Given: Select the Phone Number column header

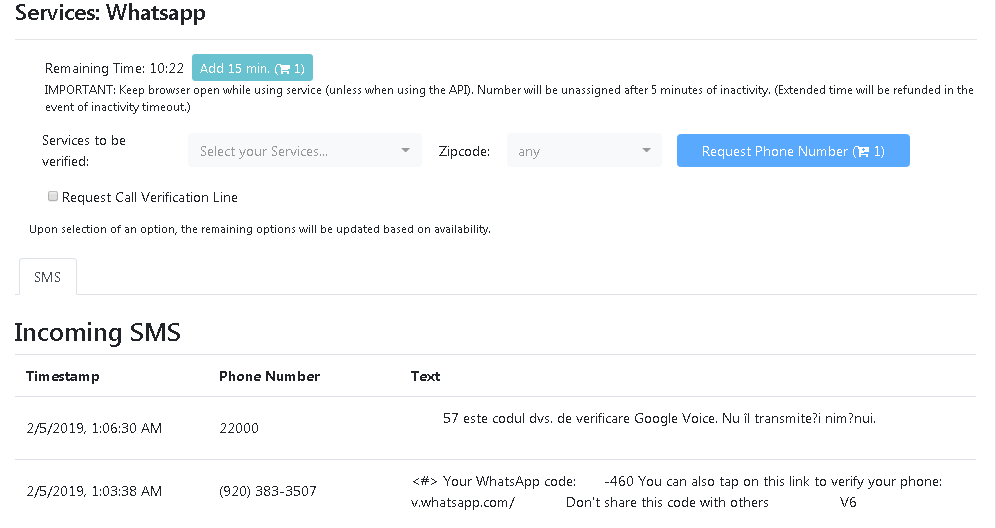Looking at the screenshot, I should (x=269, y=376).
